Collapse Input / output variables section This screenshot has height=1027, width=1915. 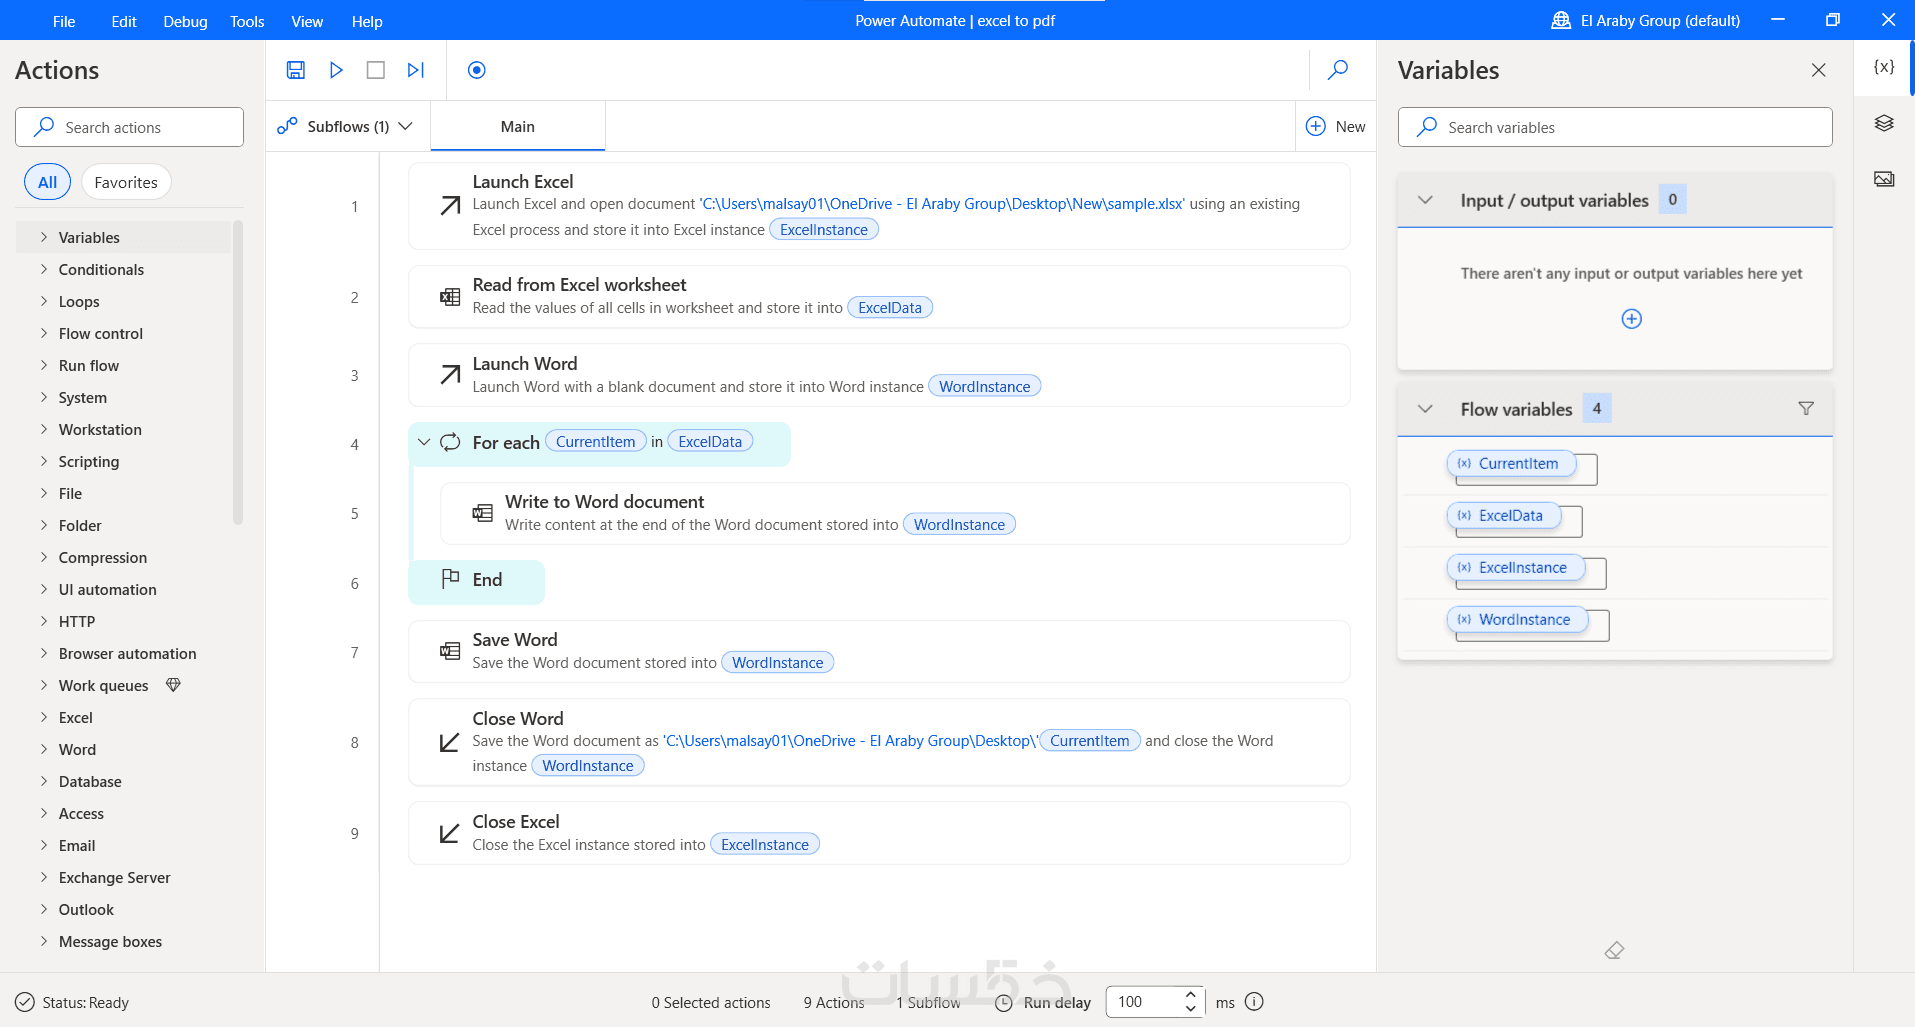click(1426, 200)
